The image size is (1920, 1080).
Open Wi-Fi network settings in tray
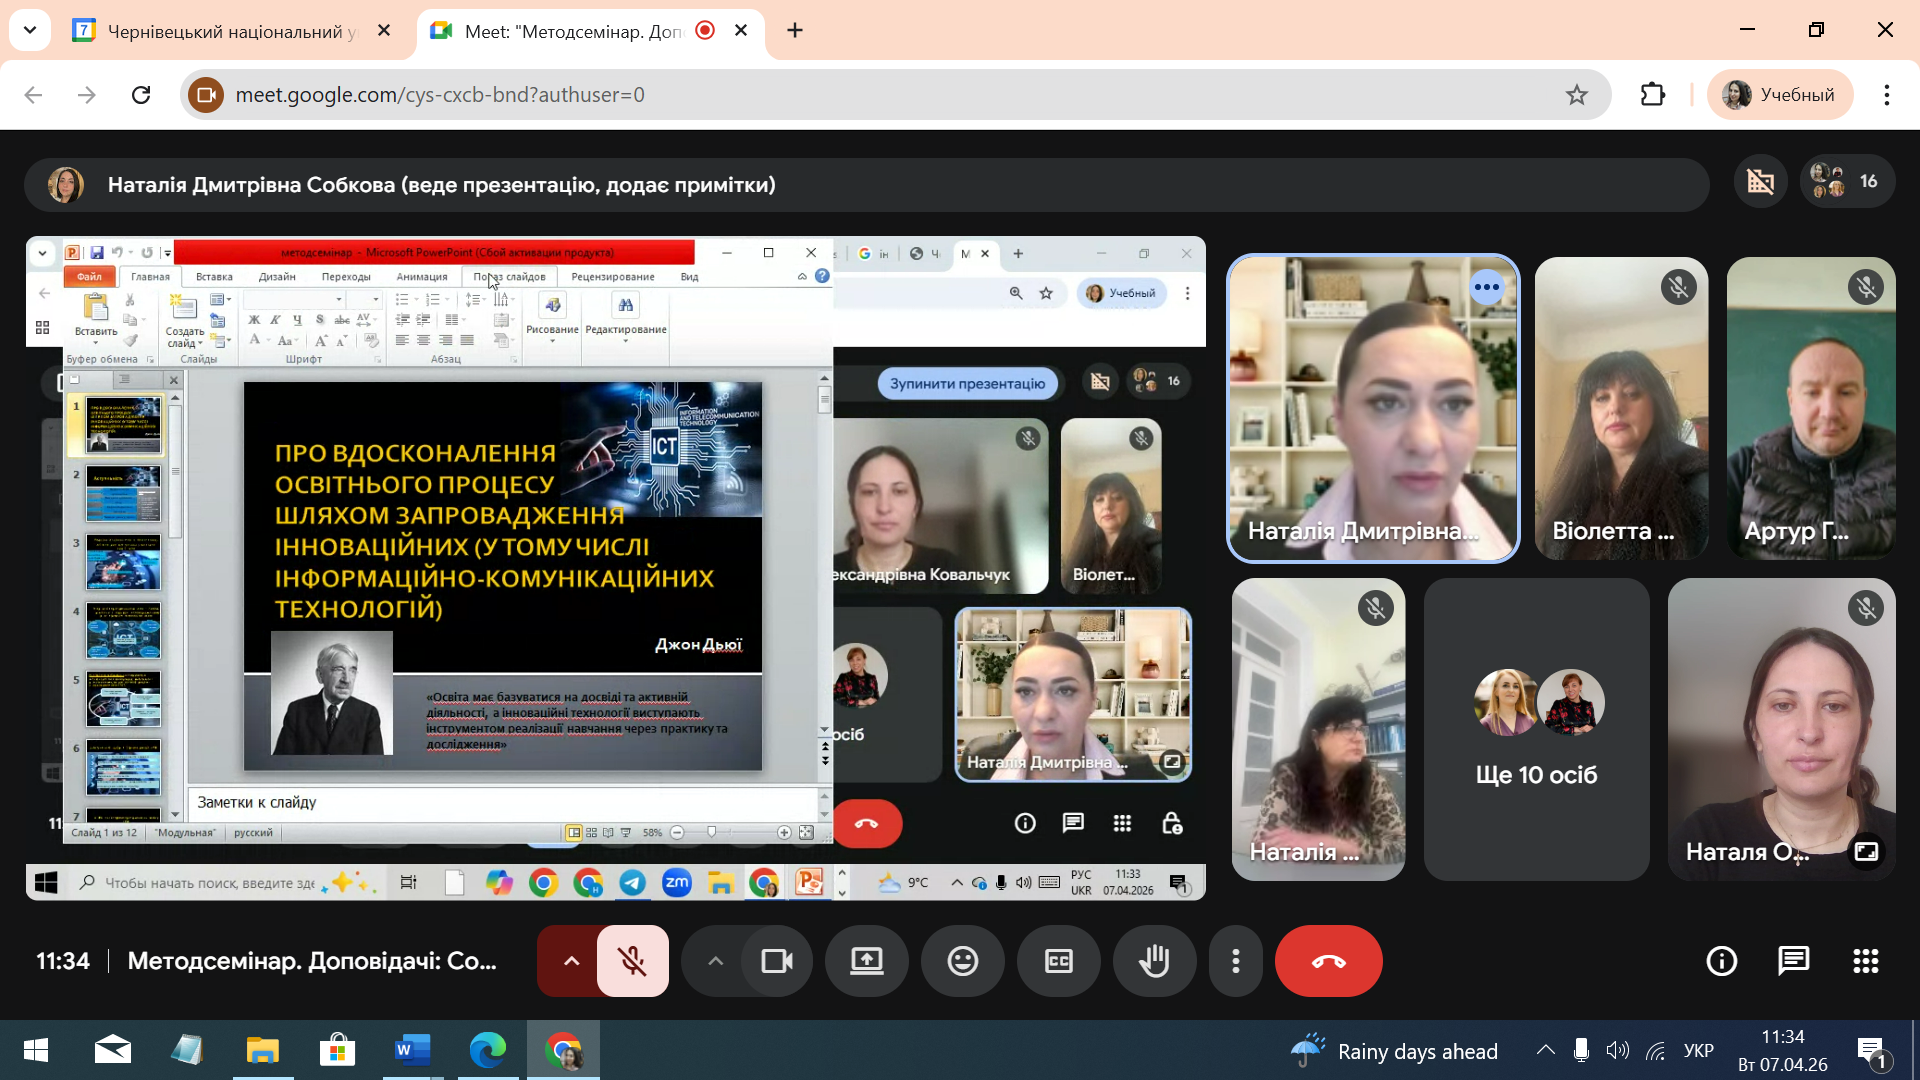[x=1656, y=1050]
